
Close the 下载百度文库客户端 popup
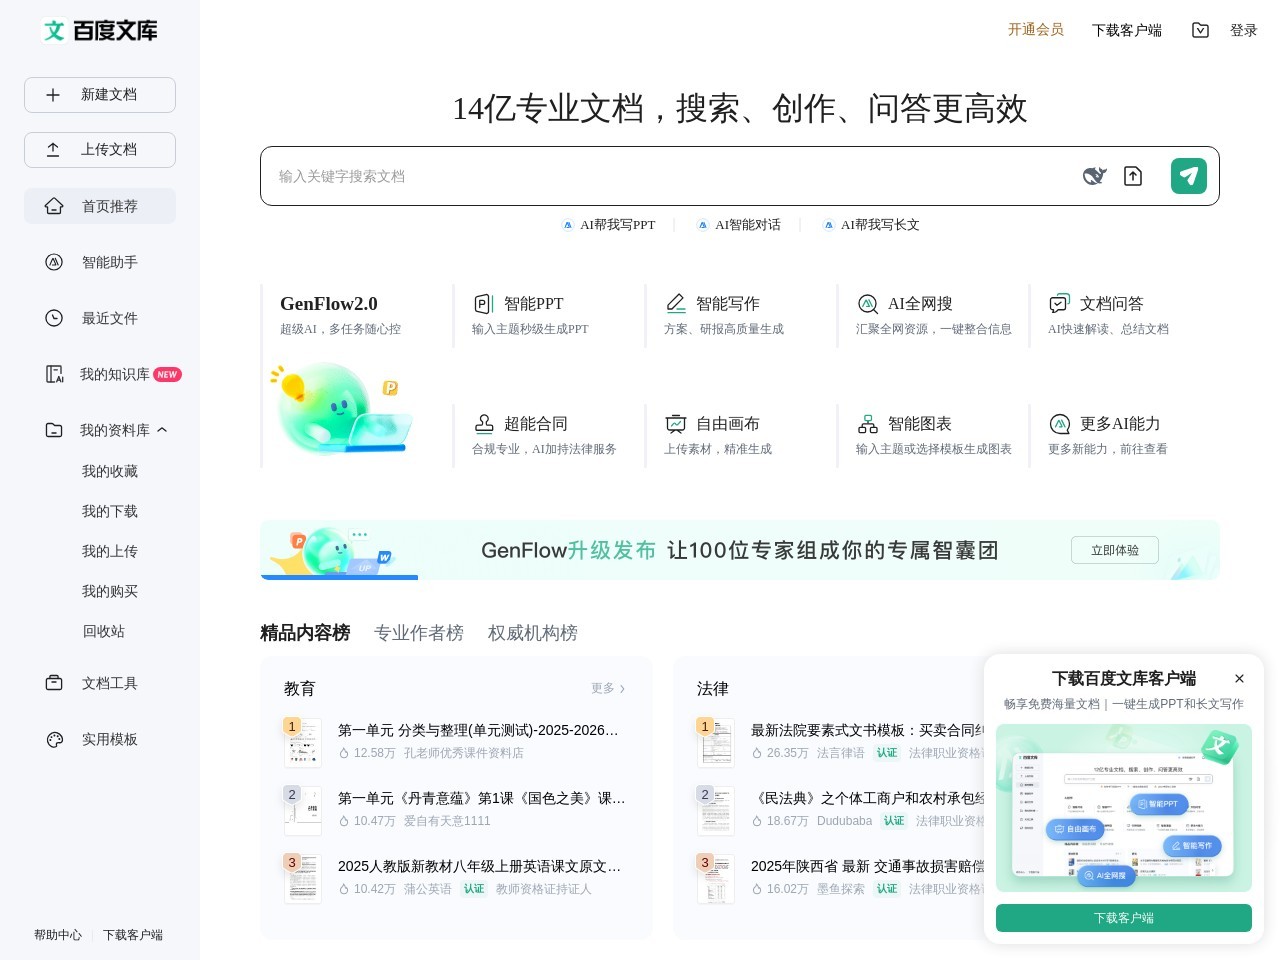(1239, 678)
